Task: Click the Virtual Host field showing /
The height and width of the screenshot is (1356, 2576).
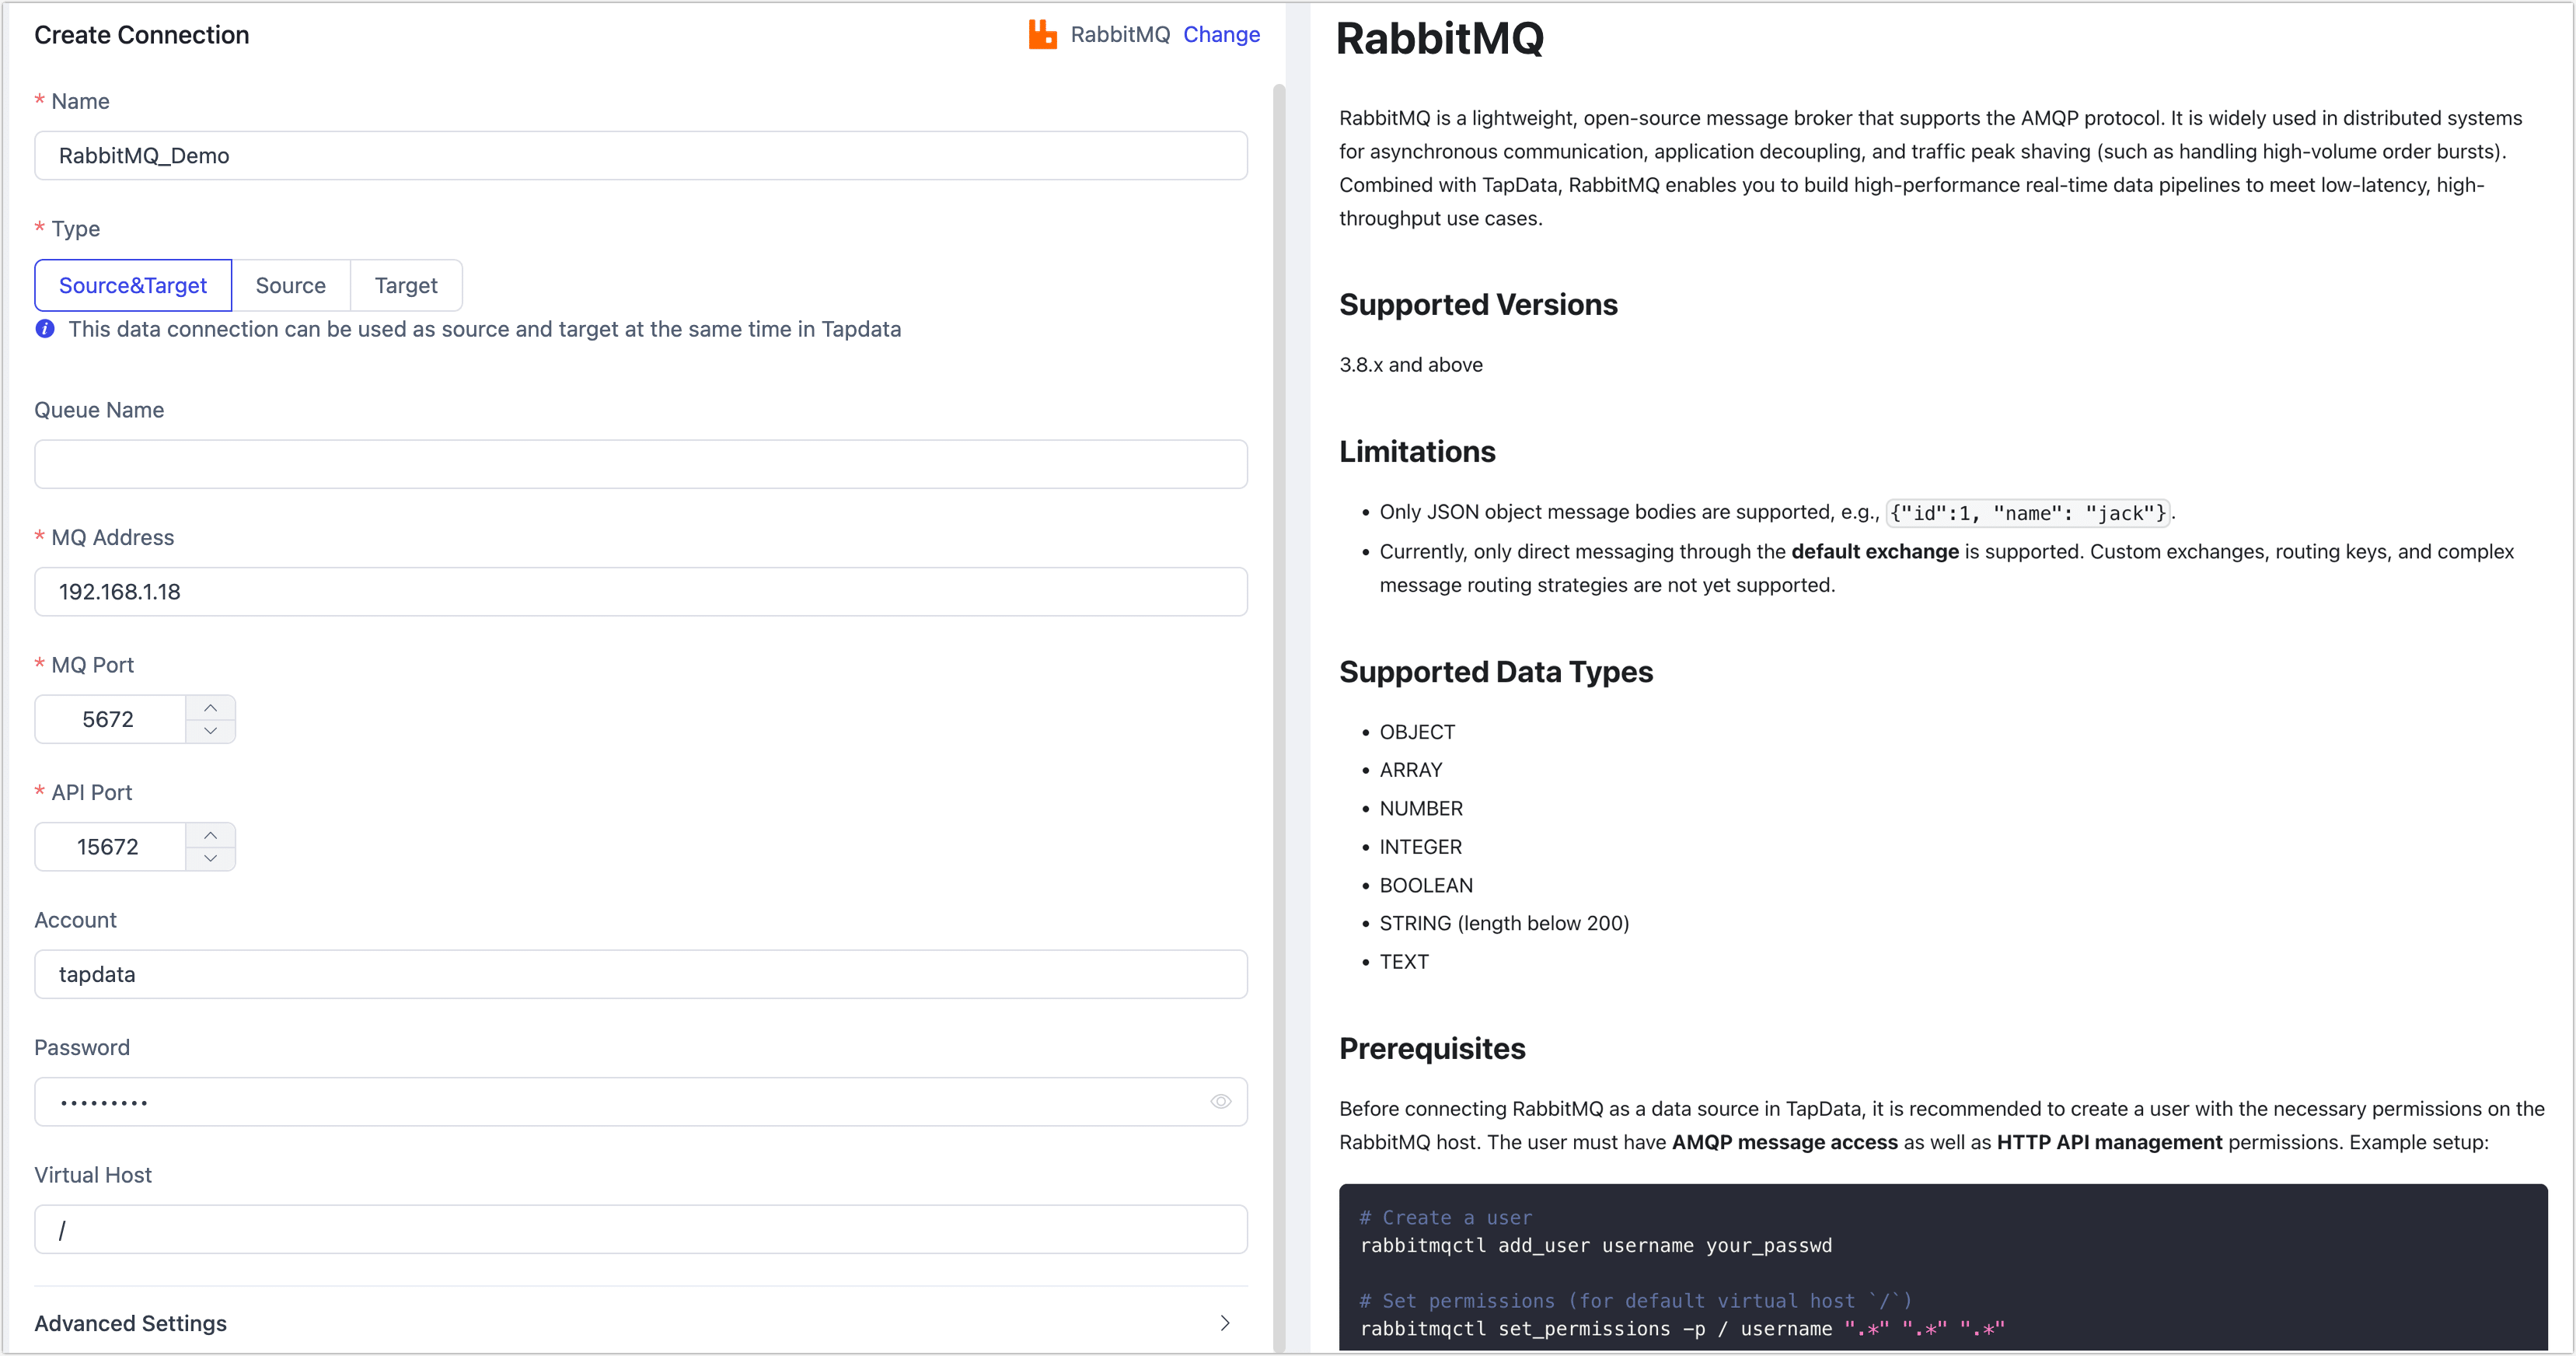Action: coord(640,1229)
